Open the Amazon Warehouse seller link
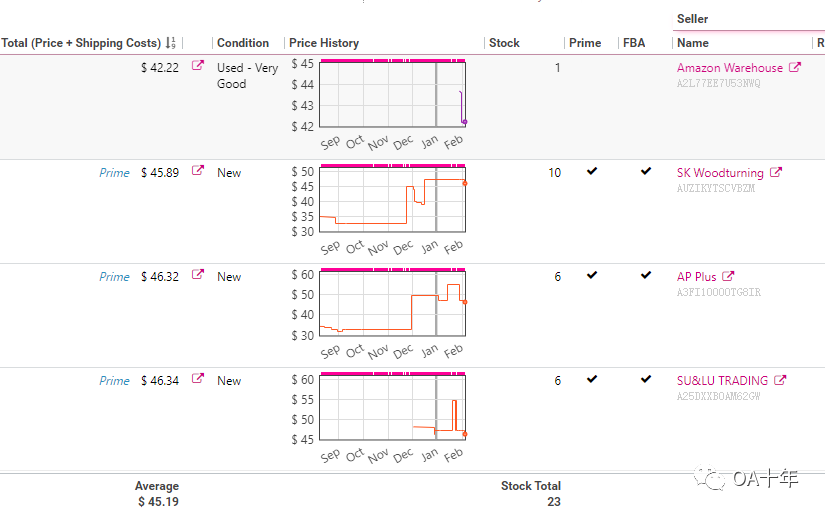This screenshot has height=514, width=825. 730,68
